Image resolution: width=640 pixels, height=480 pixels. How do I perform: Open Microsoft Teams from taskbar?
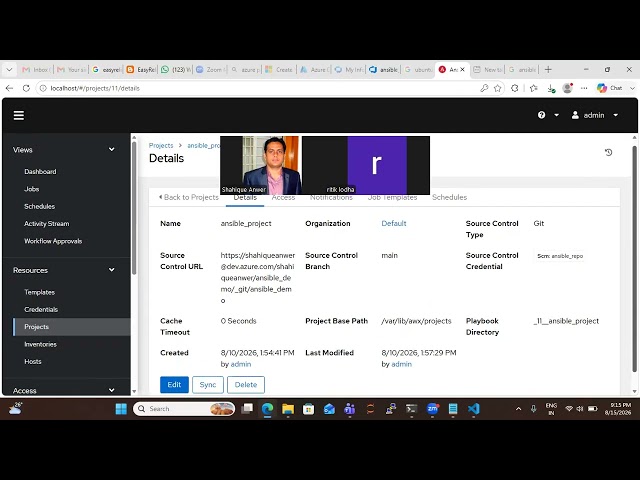349,409
